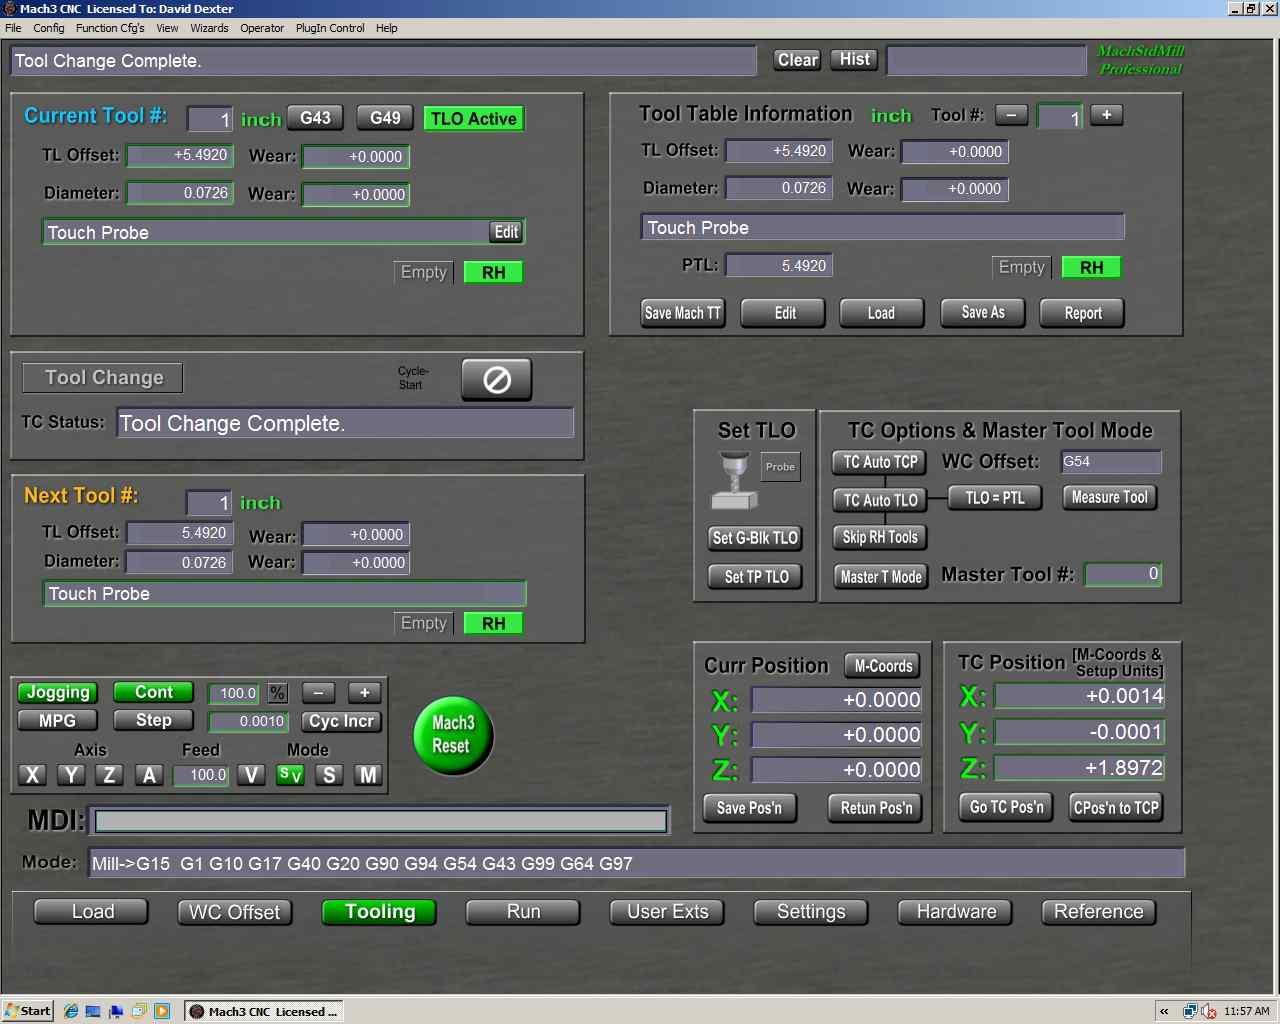Select the Z axis jog icon
The height and width of the screenshot is (1024, 1280).
[109, 774]
